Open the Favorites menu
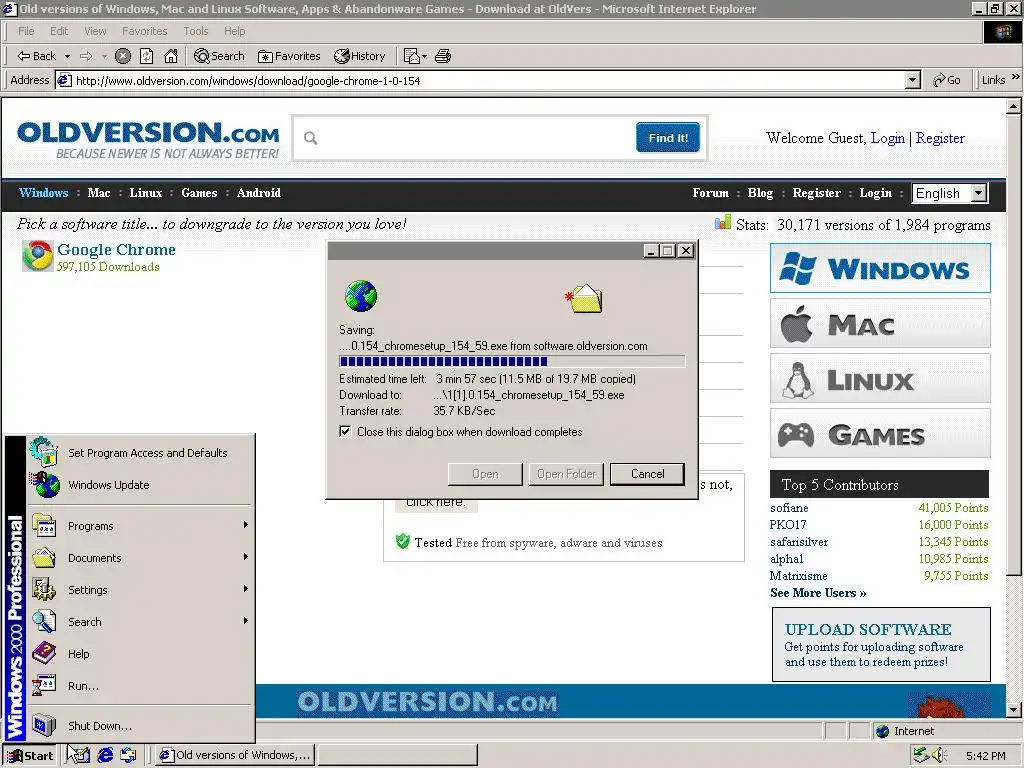The width and height of the screenshot is (1024, 768). coord(144,31)
